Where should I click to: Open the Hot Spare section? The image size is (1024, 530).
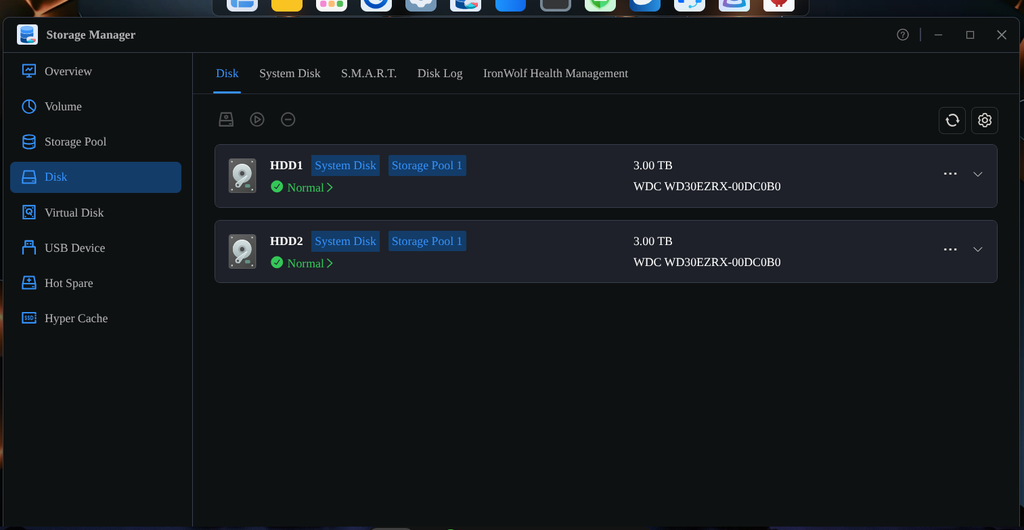click(95, 283)
